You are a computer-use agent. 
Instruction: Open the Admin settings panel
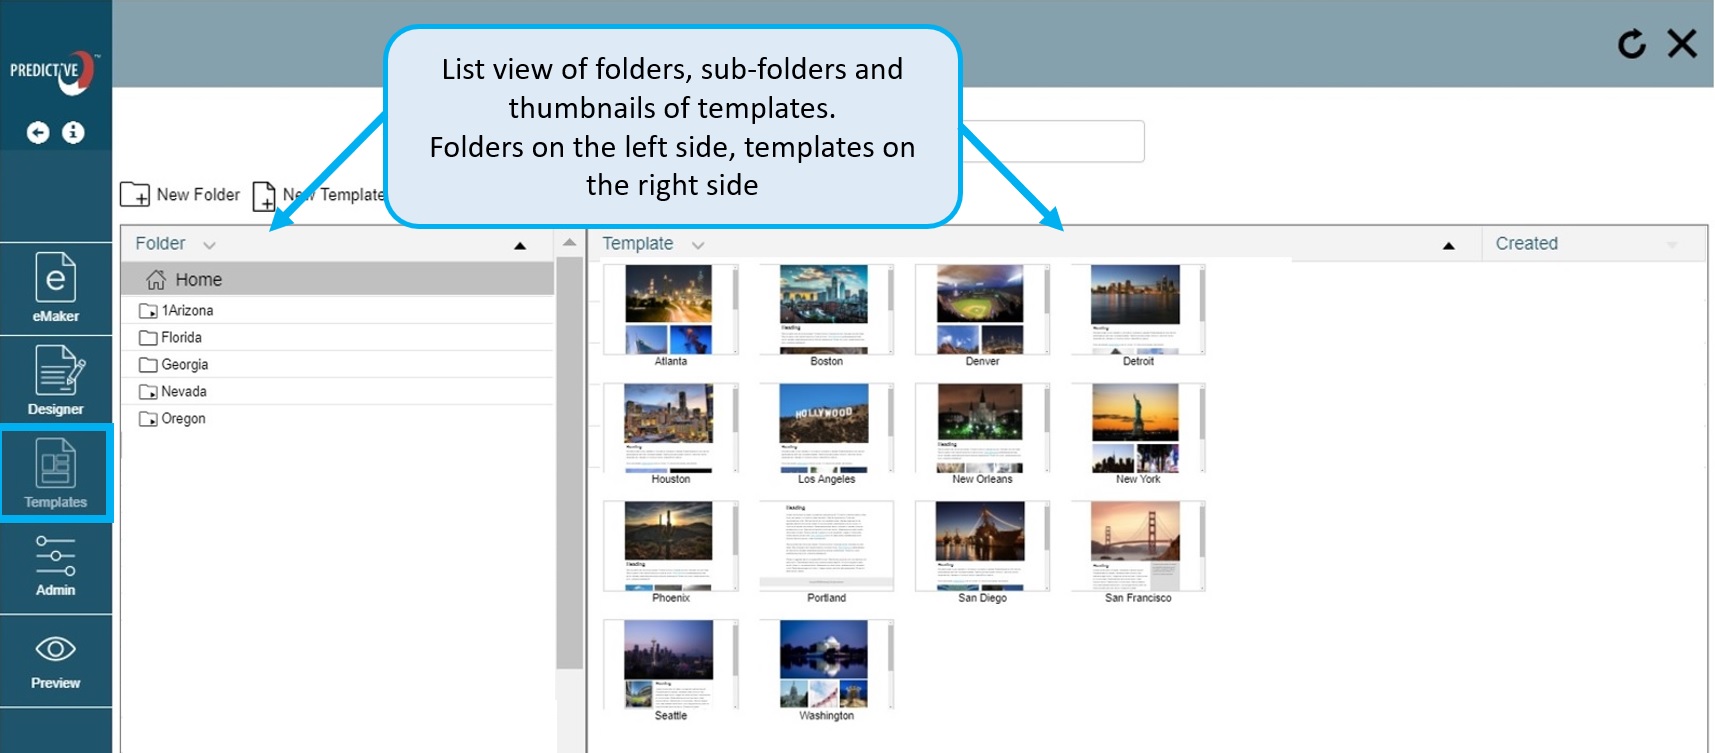[x=55, y=566]
